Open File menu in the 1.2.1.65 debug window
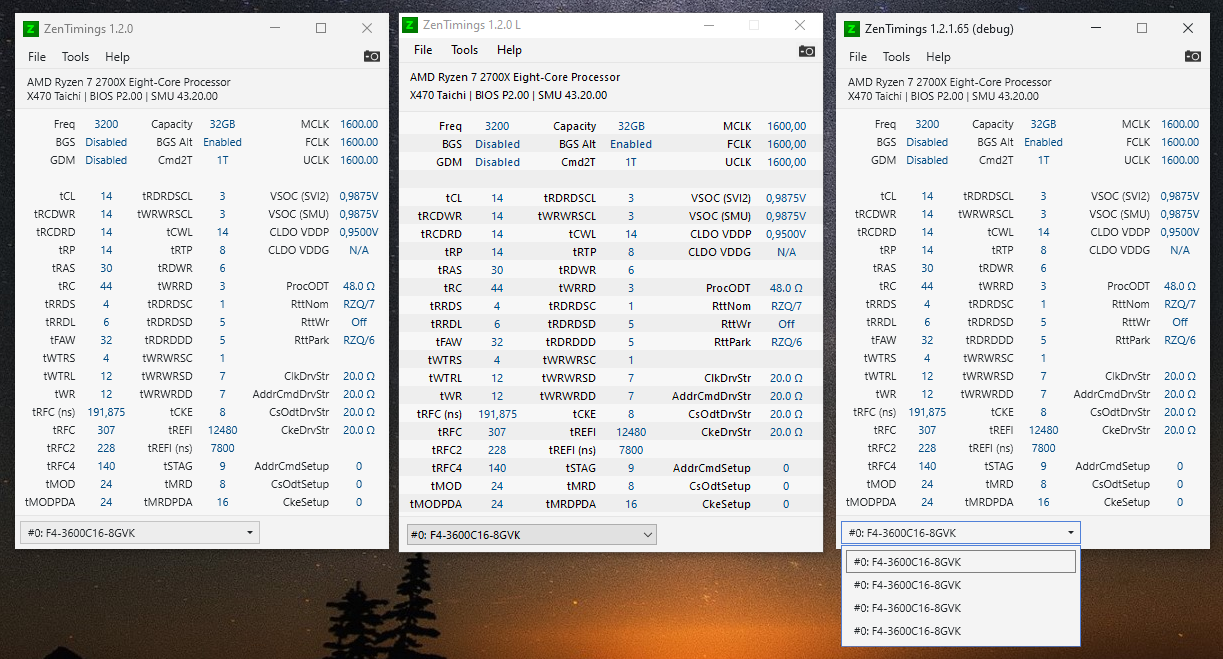This screenshot has height=659, width=1223. click(858, 57)
